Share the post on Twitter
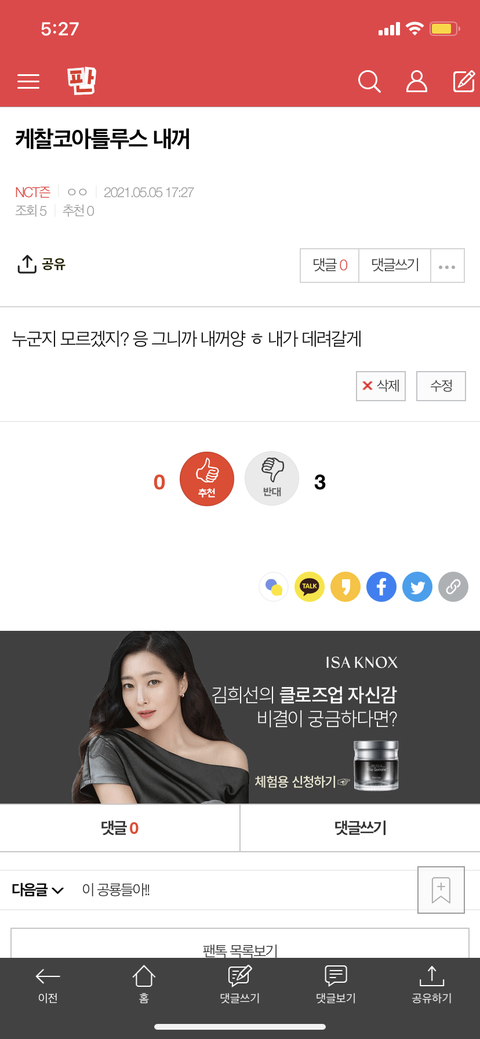Viewport: 480px width, 1039px height. (418, 586)
